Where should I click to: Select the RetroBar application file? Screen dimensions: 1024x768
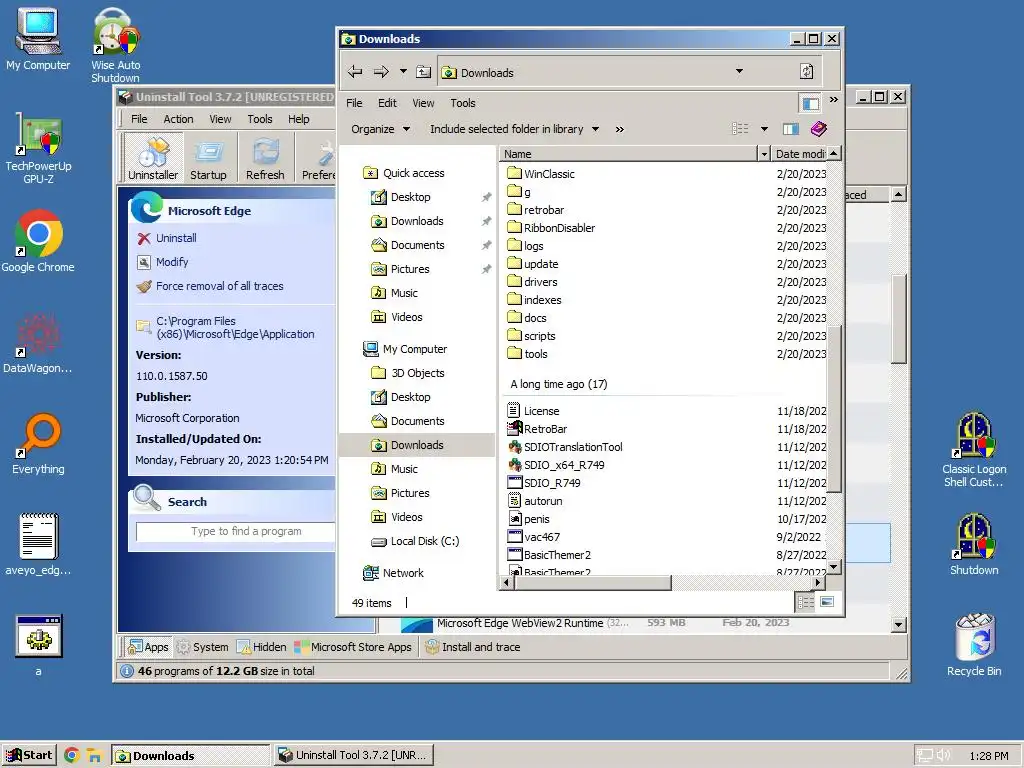545,429
